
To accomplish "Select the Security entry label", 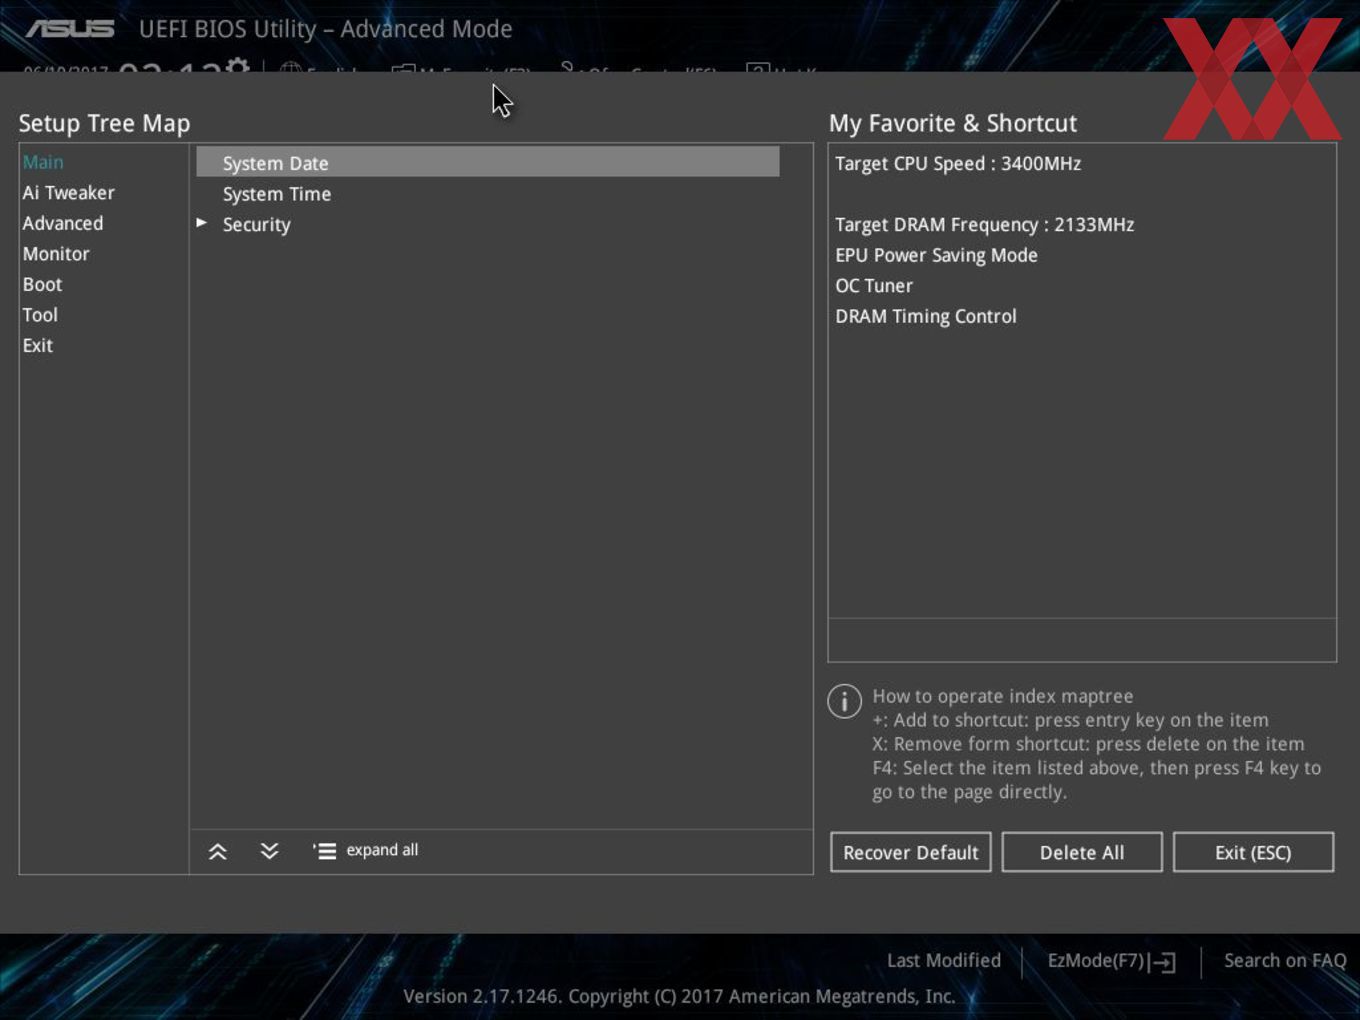I will [x=256, y=225].
